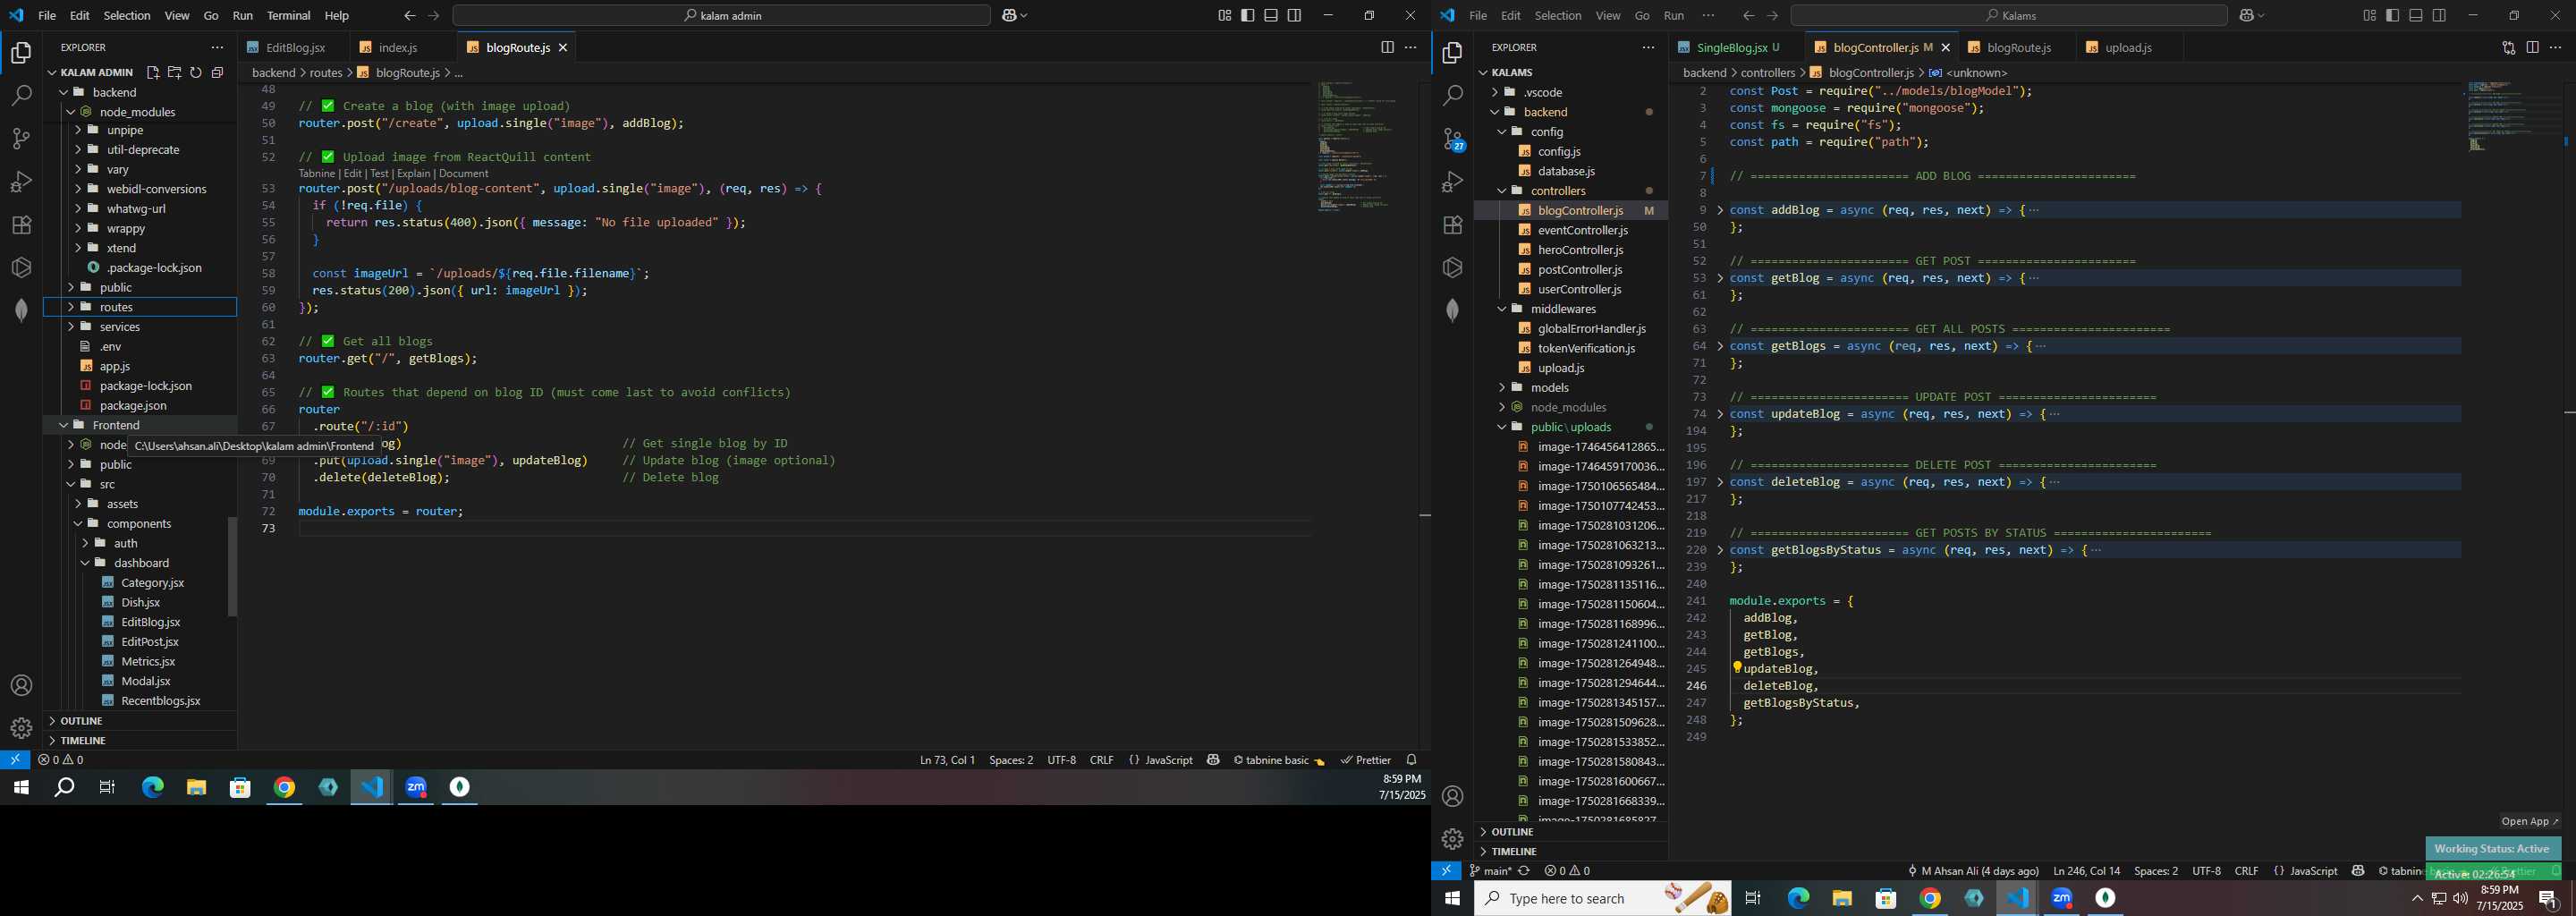Toggle bottom panel in Kalams window title bar
Image resolution: width=2576 pixels, height=916 pixels.
point(2415,15)
